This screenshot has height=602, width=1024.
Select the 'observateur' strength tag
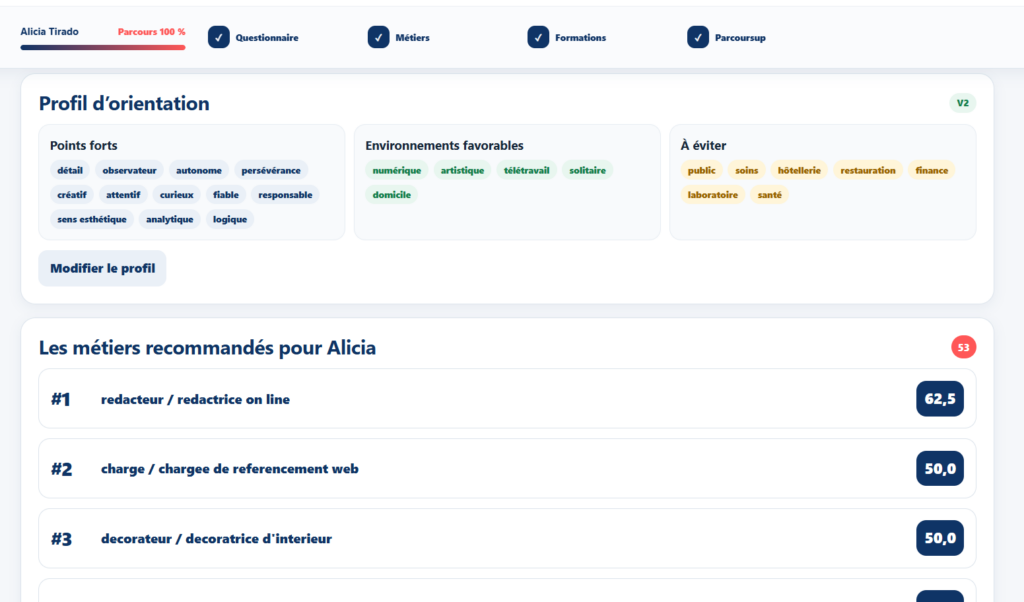129,170
